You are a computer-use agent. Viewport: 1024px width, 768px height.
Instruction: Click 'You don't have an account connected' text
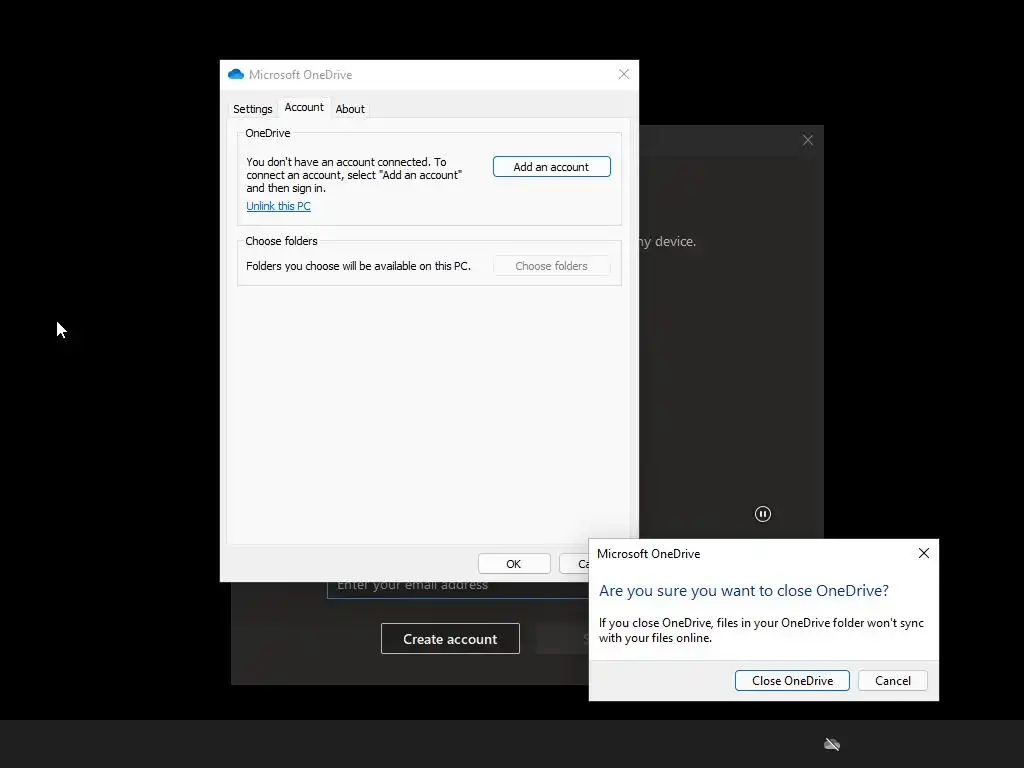click(x=354, y=175)
